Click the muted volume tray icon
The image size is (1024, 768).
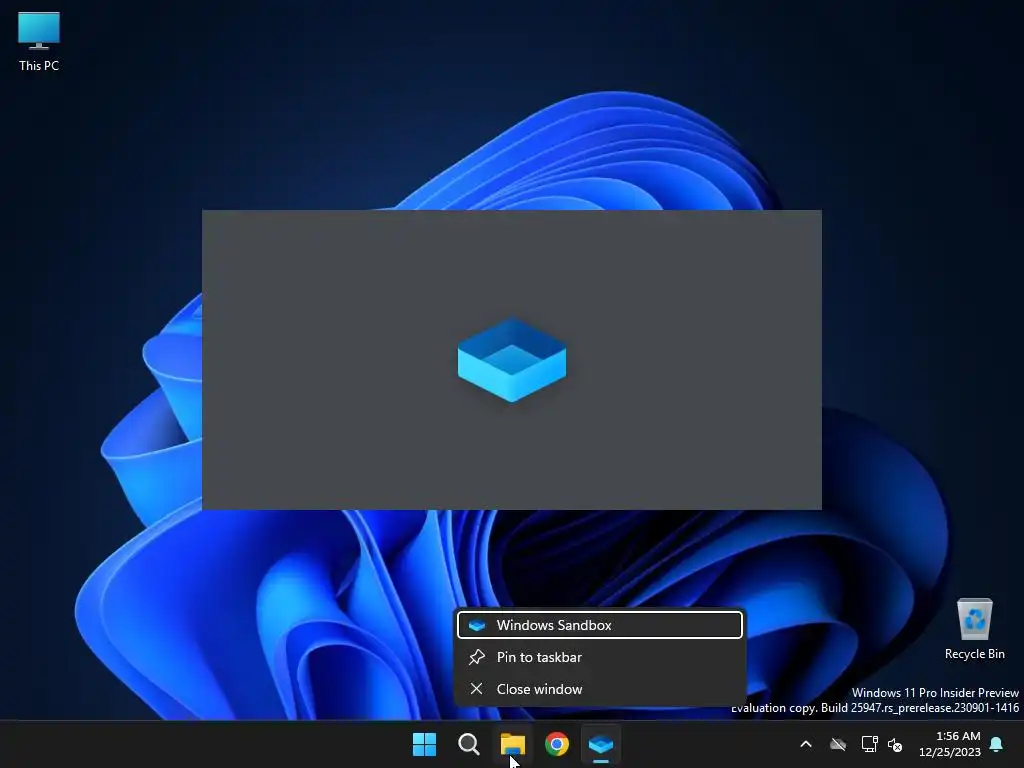pos(895,744)
